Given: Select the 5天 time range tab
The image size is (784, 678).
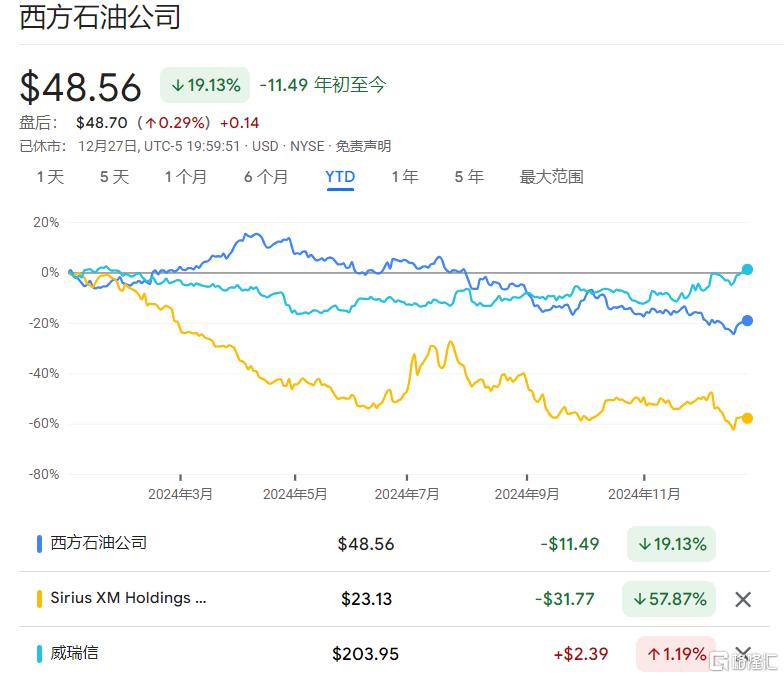Looking at the screenshot, I should (114, 177).
